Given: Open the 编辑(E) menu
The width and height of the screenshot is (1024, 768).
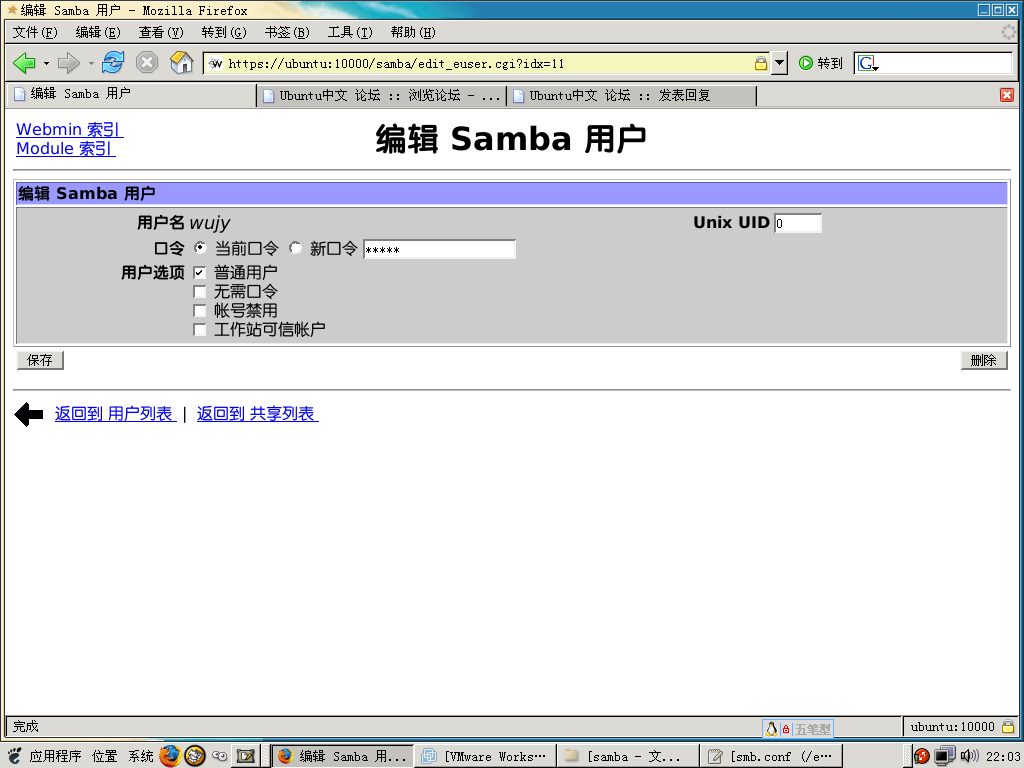Looking at the screenshot, I should coord(98,33).
